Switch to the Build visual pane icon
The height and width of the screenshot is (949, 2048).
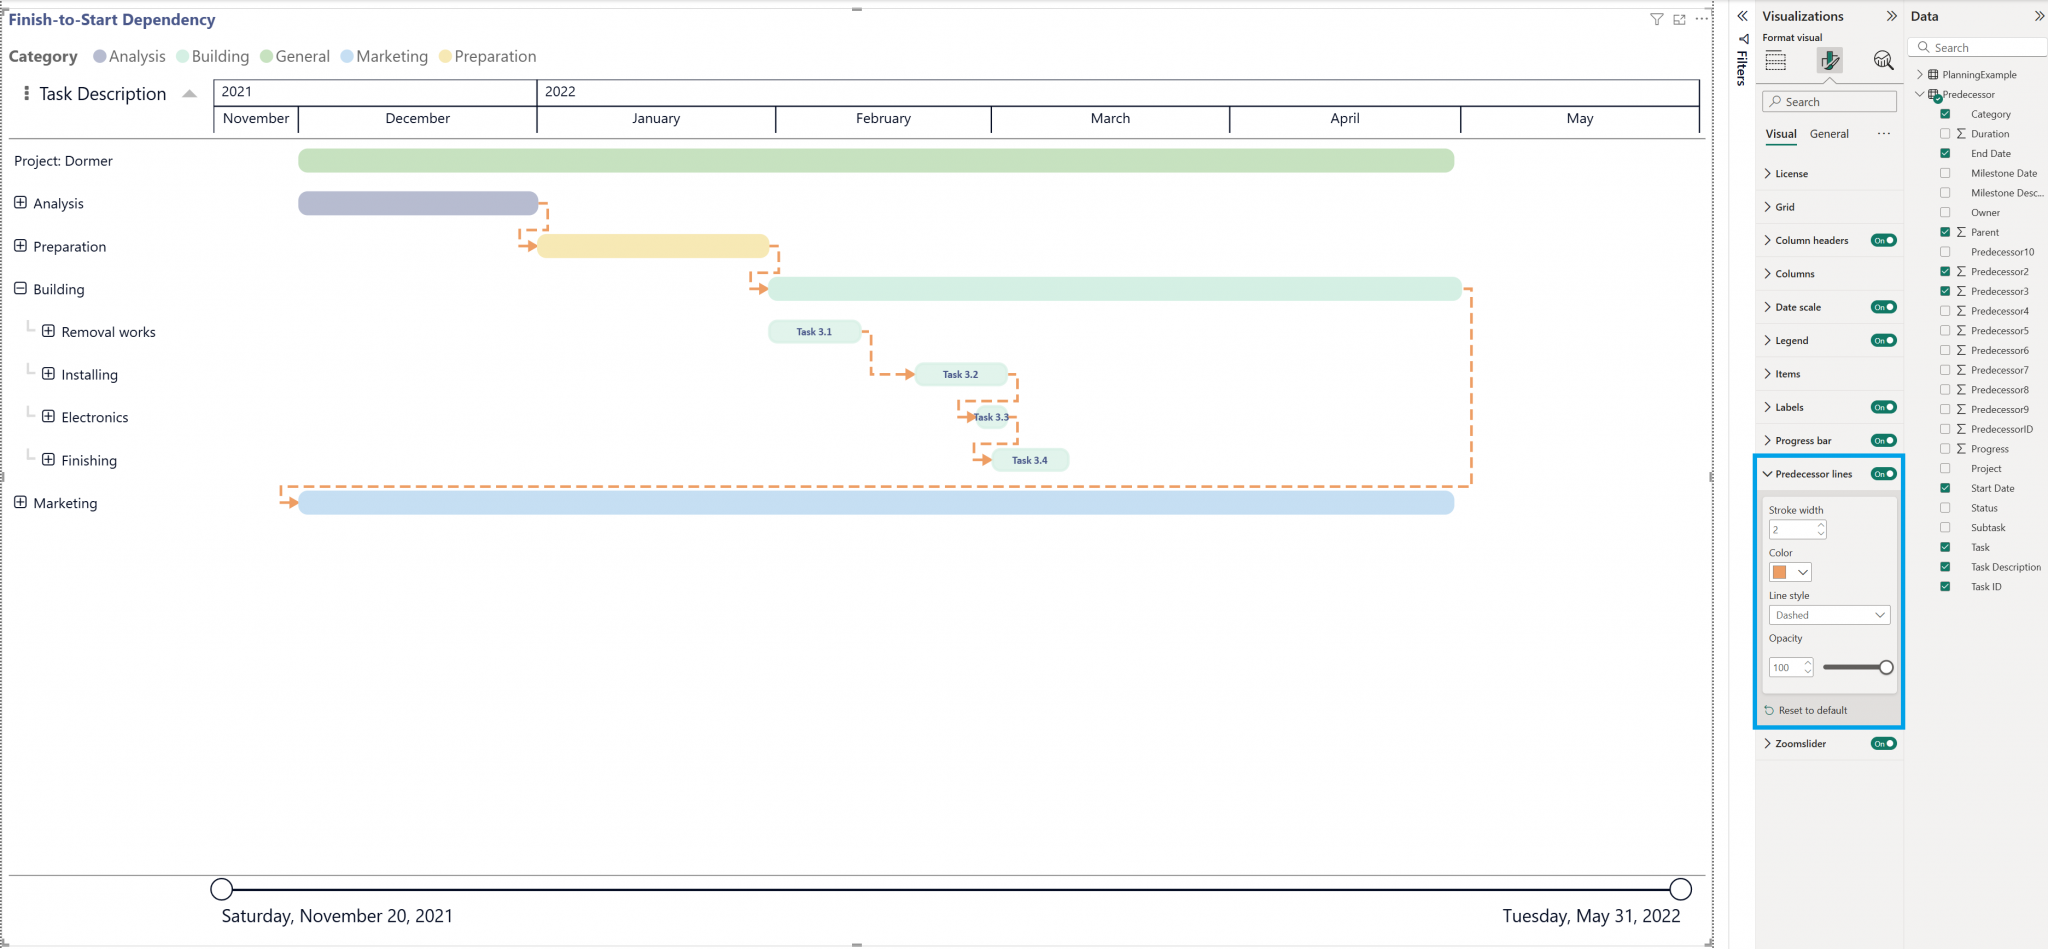[1776, 61]
